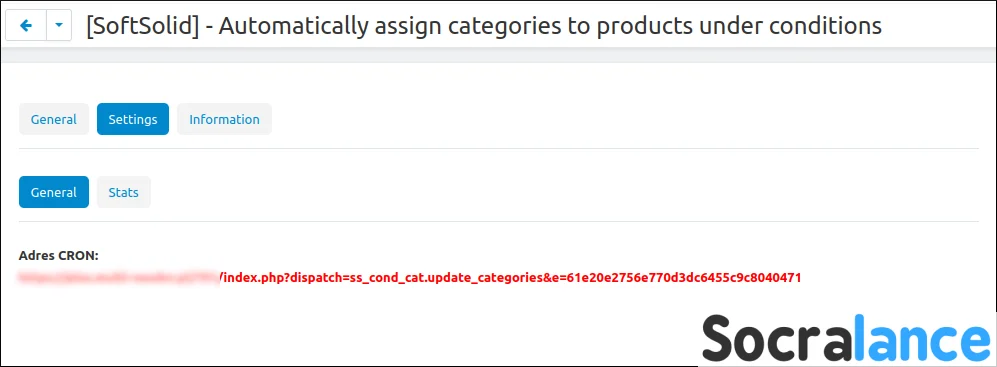Click the gray header strip below the title
The image size is (997, 367).
(x=498, y=55)
